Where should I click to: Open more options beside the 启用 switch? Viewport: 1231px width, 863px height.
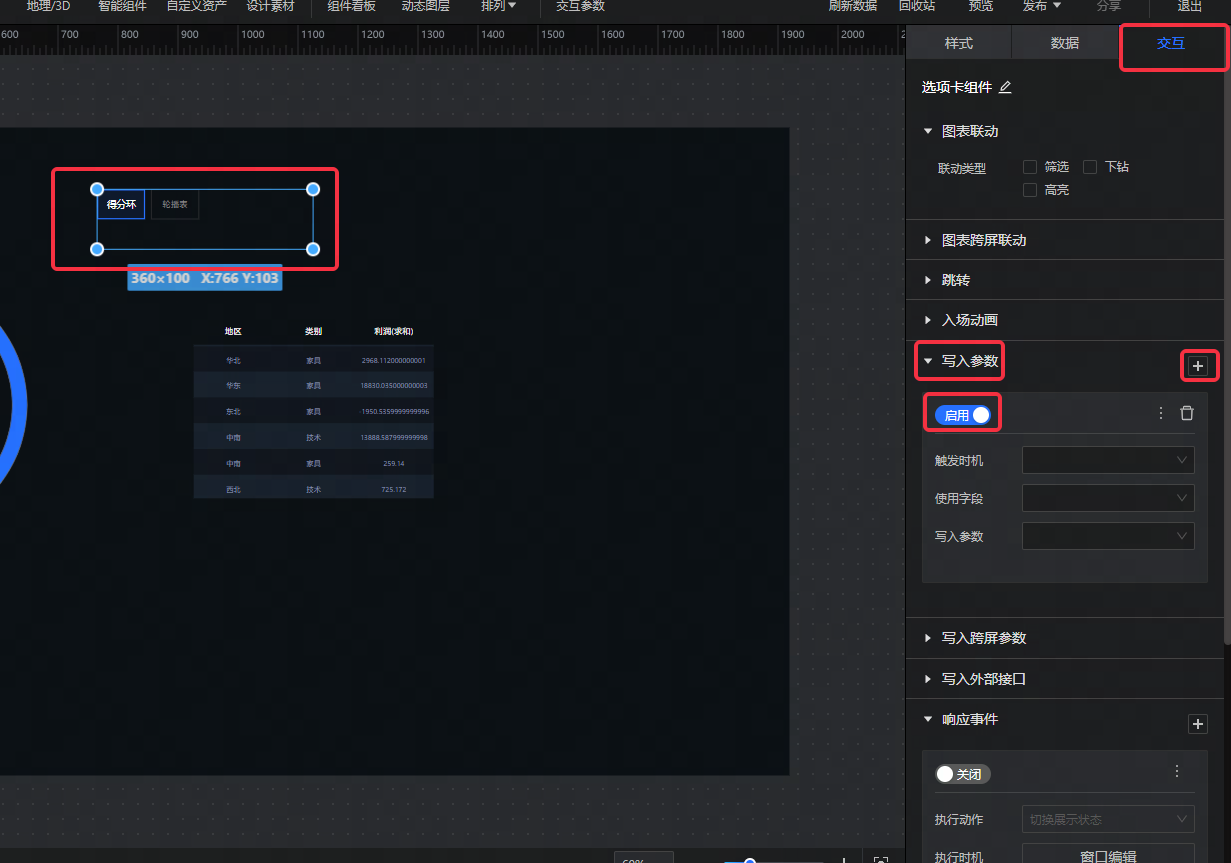[1161, 413]
